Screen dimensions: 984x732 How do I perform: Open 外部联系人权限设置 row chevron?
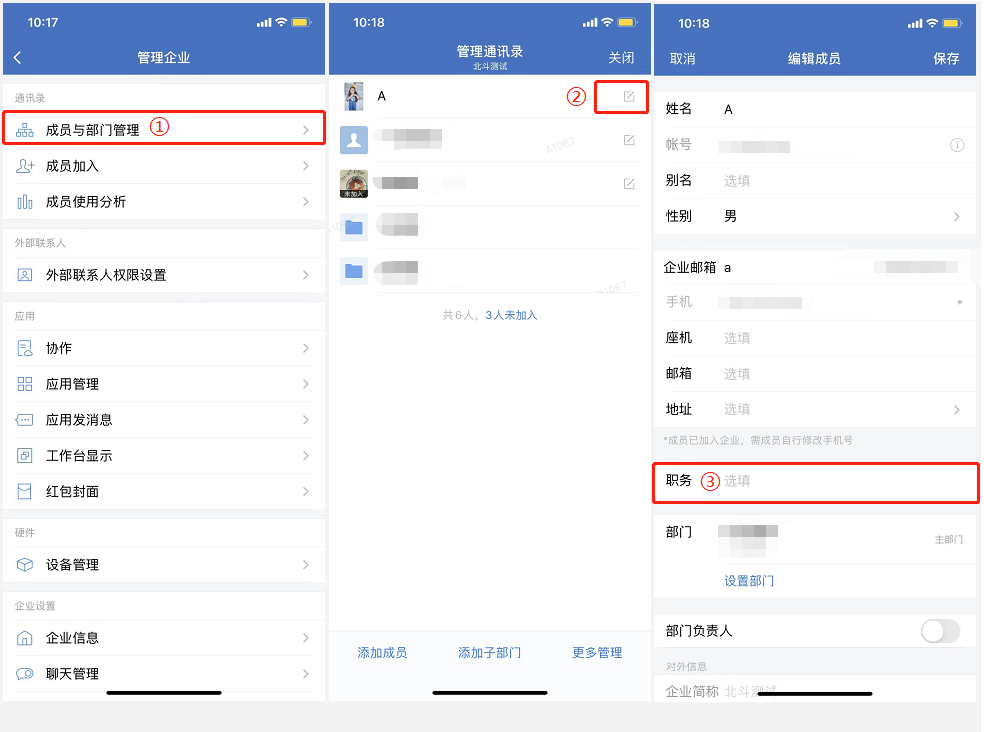pos(306,275)
